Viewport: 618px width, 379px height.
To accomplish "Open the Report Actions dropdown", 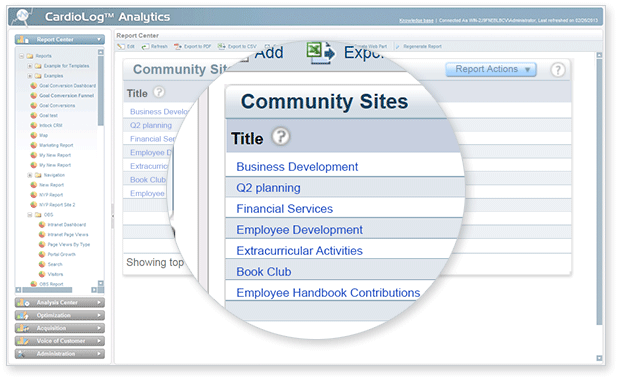I will tap(491, 69).
